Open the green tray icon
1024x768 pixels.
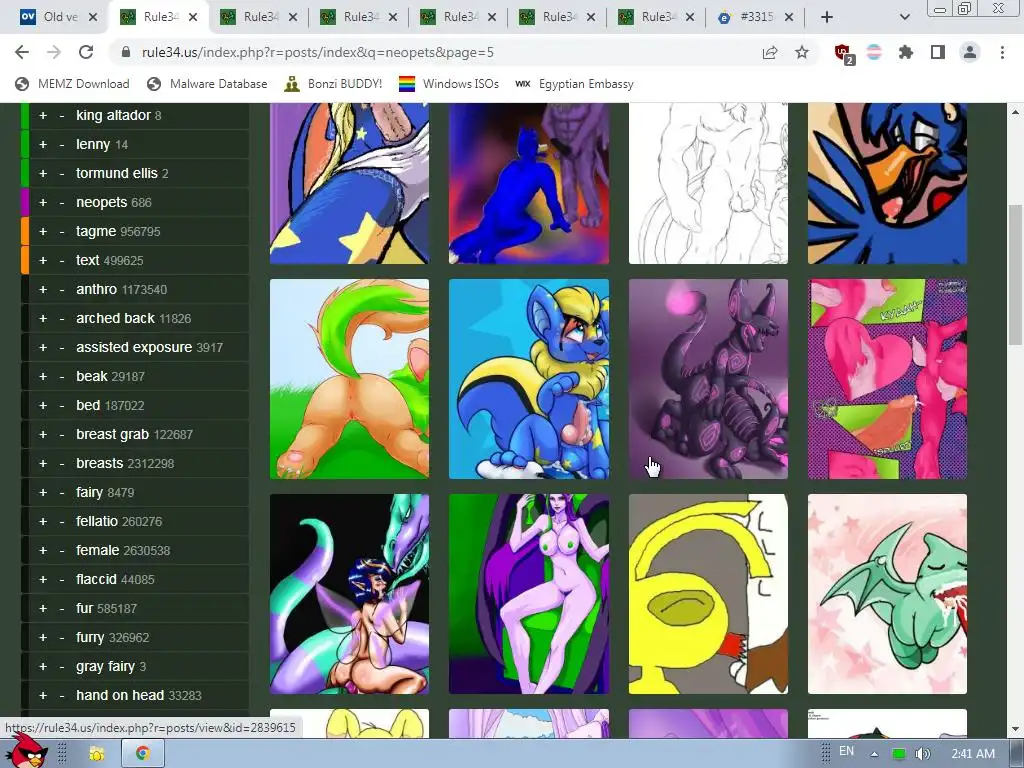click(x=899, y=754)
